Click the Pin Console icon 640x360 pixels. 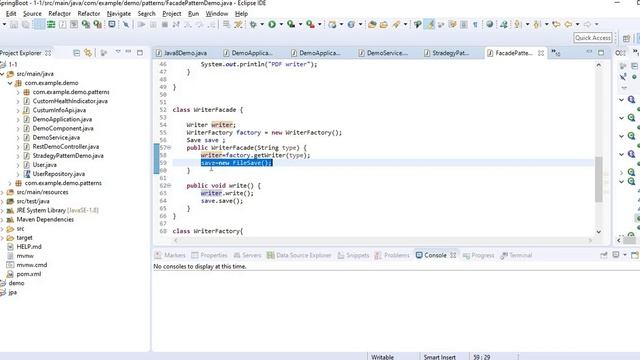click(604, 255)
